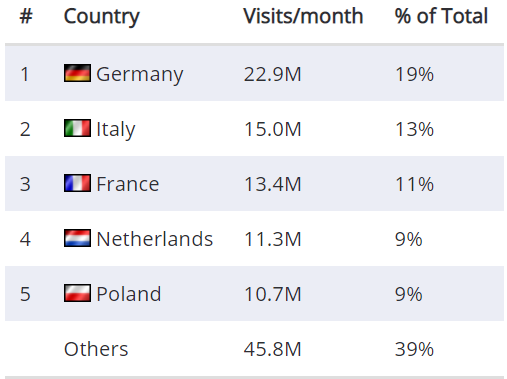Select the Country column header
Image resolution: width=507 pixels, height=379 pixels.
pos(102,17)
